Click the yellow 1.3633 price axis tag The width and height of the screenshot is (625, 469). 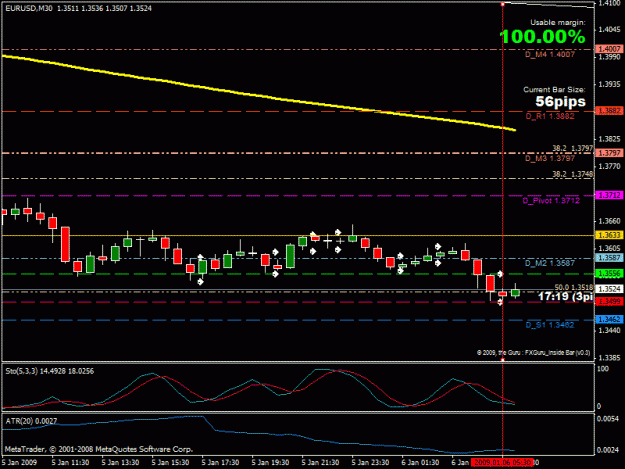(x=609, y=235)
